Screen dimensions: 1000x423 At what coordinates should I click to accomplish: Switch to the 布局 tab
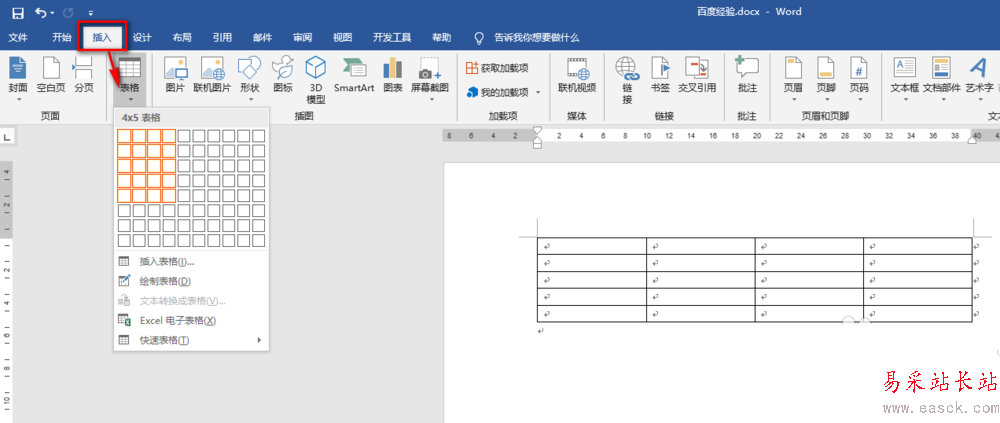(x=182, y=38)
